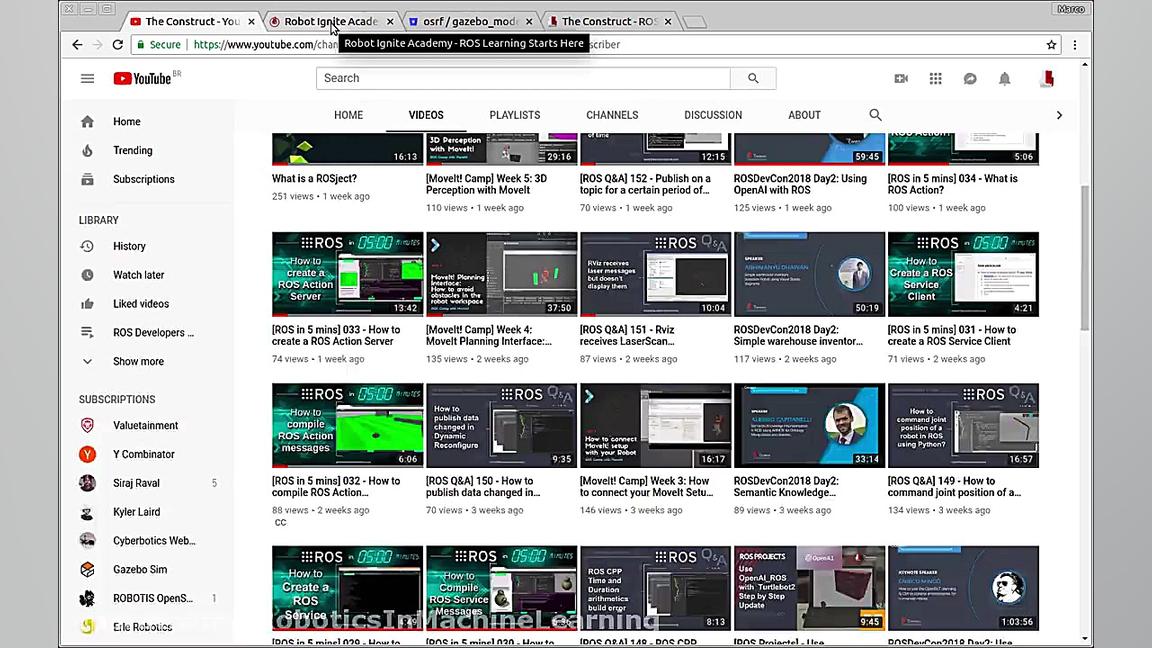This screenshot has height=648, width=1152.
Task: Open the ABOUT tab
Action: (x=804, y=115)
